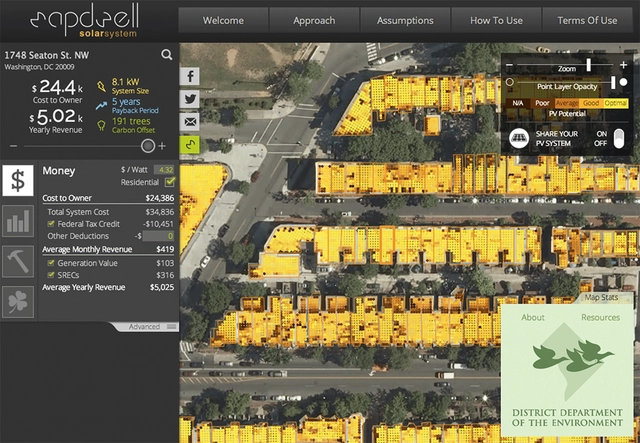Open the Terms Of Use tab
The image size is (640, 443).
coord(587,20)
